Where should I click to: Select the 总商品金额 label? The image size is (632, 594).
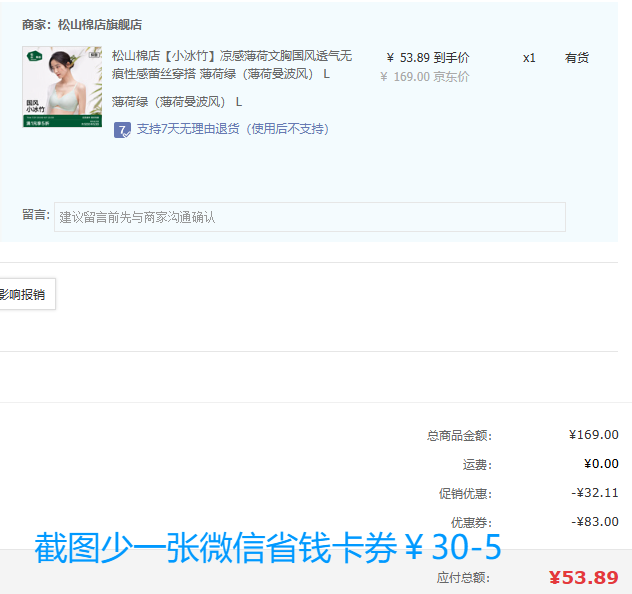[x=459, y=436]
